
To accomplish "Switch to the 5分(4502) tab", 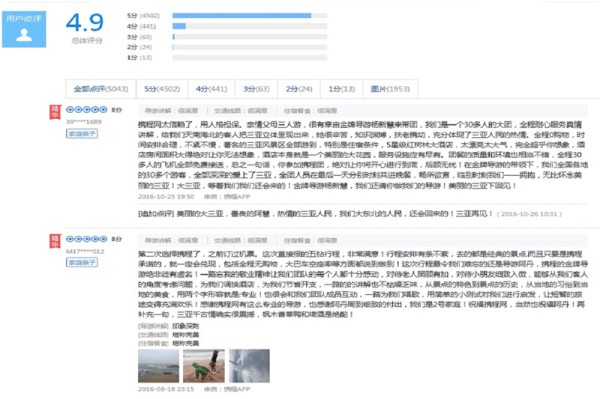I will click(162, 89).
